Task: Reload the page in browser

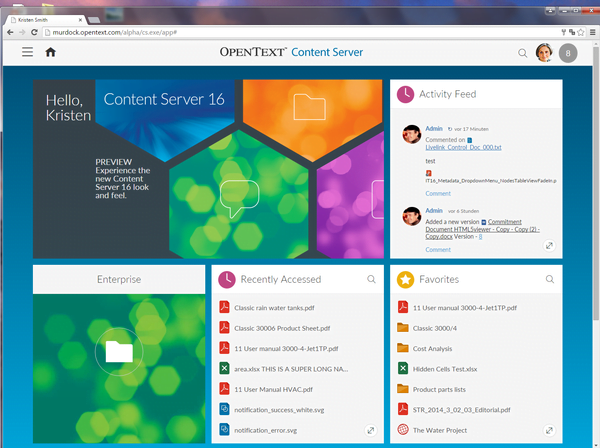Action: 34,32
